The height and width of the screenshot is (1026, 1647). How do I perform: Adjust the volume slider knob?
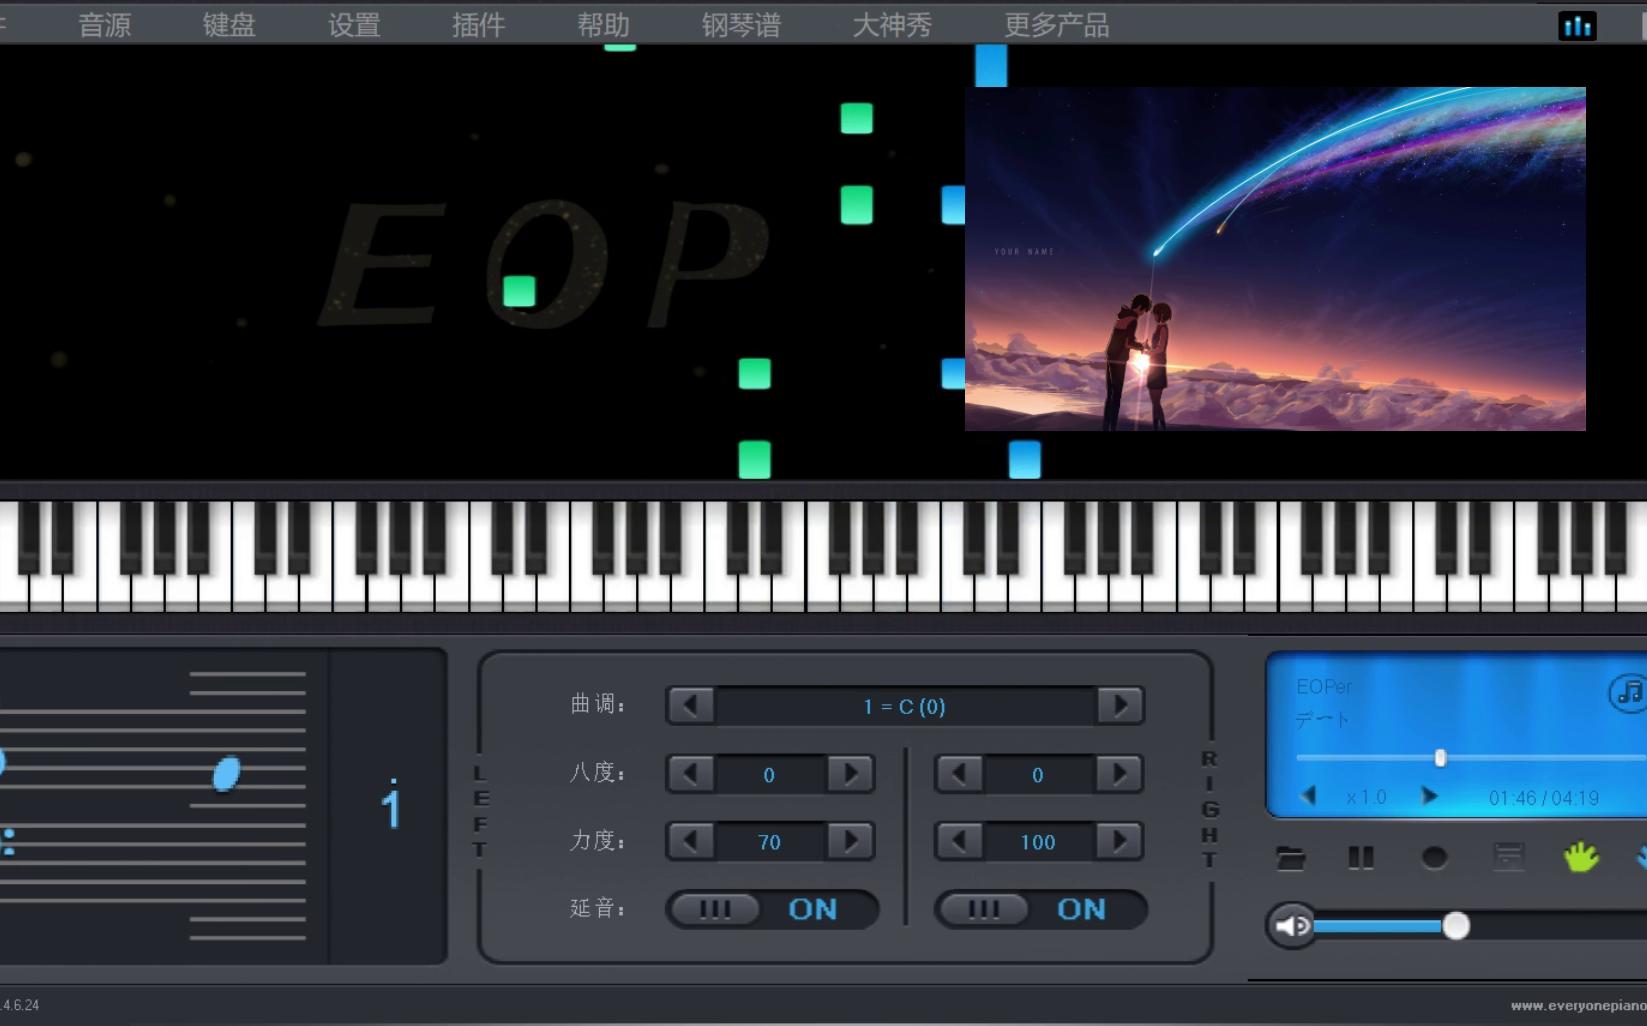pos(1456,925)
